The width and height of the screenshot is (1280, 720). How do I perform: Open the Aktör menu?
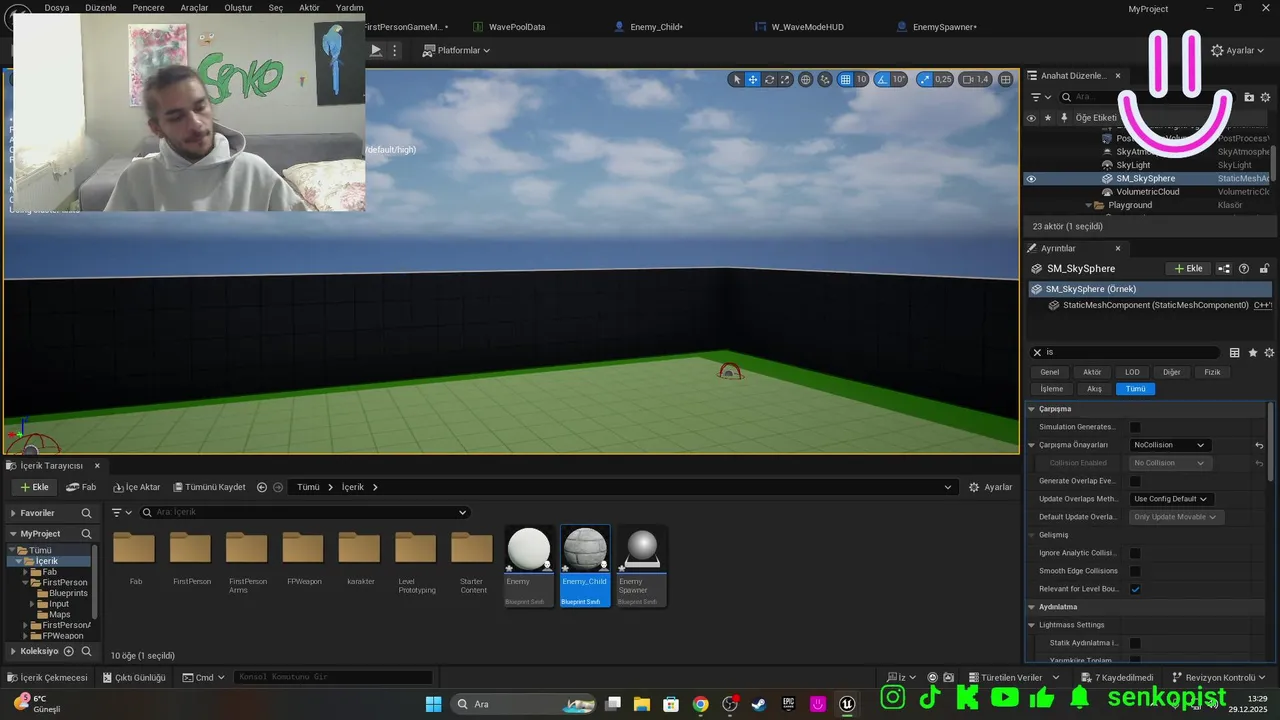310,7
